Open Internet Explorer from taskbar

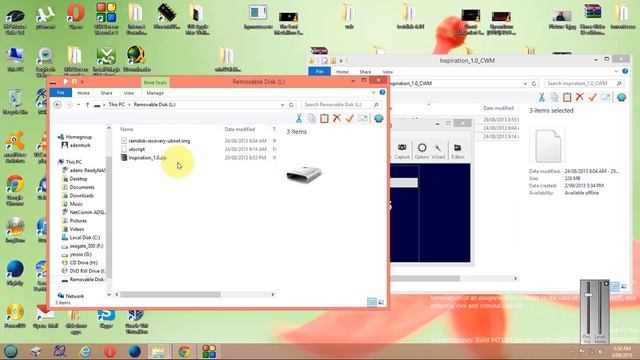coord(85,351)
